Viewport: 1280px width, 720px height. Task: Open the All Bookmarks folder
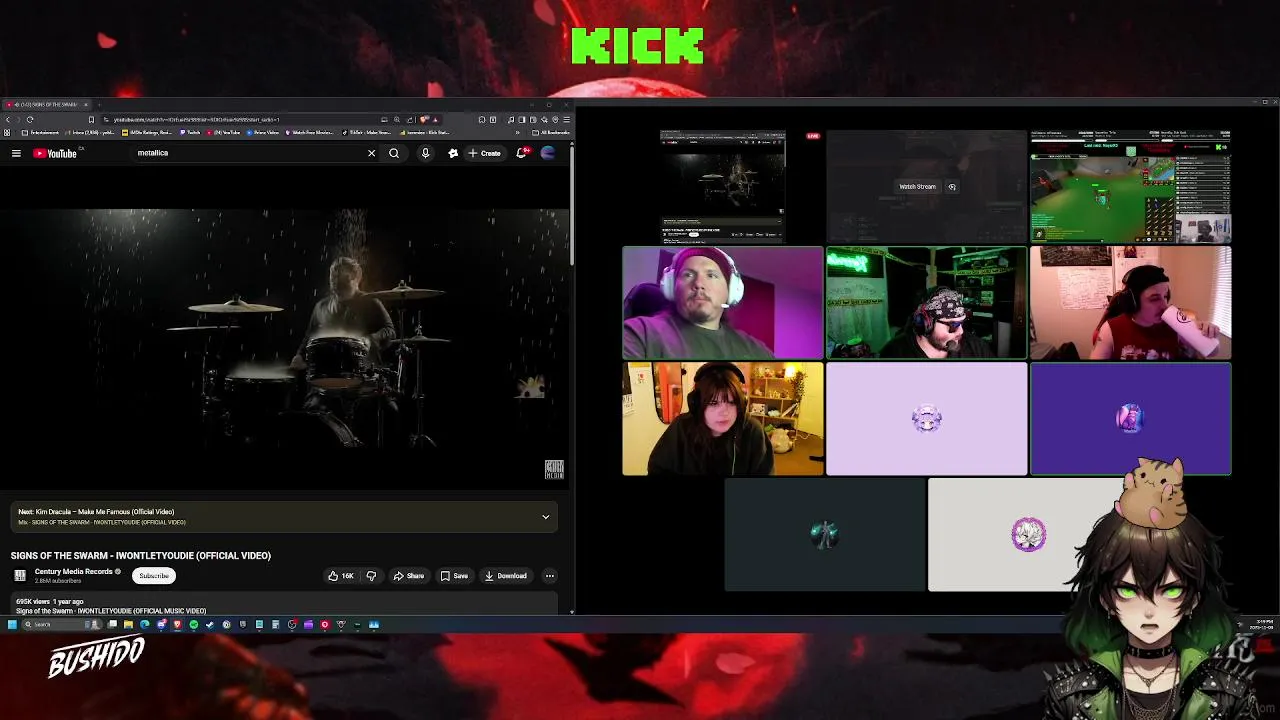(x=551, y=132)
